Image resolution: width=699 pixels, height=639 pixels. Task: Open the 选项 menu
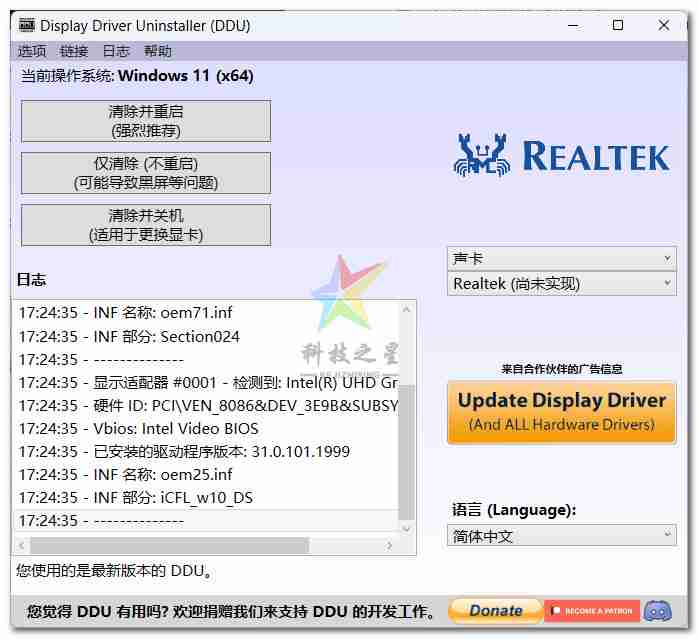pyautogui.click(x=32, y=51)
